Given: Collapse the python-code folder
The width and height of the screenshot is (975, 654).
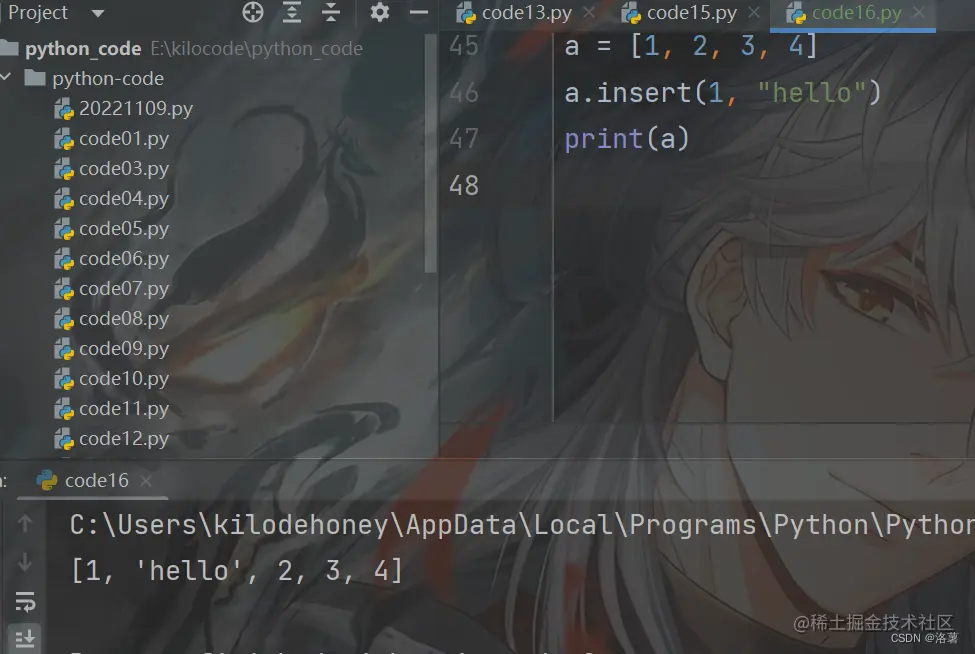Looking at the screenshot, I should coord(6,77).
